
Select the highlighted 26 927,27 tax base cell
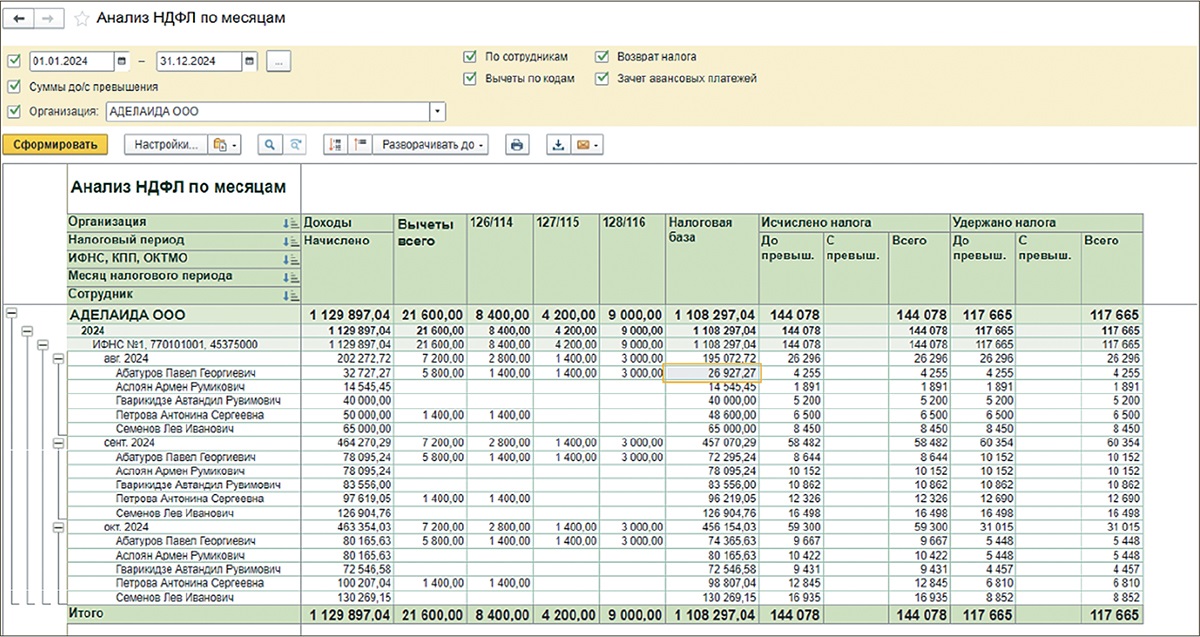tap(712, 372)
